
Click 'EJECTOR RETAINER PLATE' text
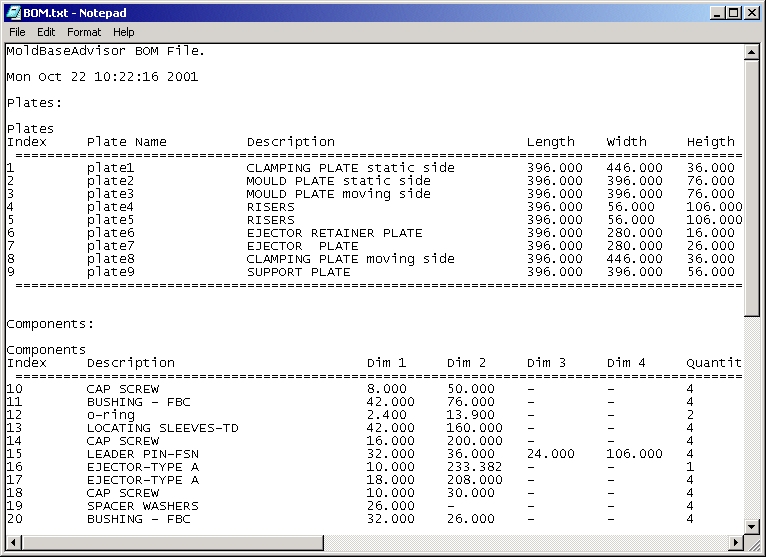[335, 233]
